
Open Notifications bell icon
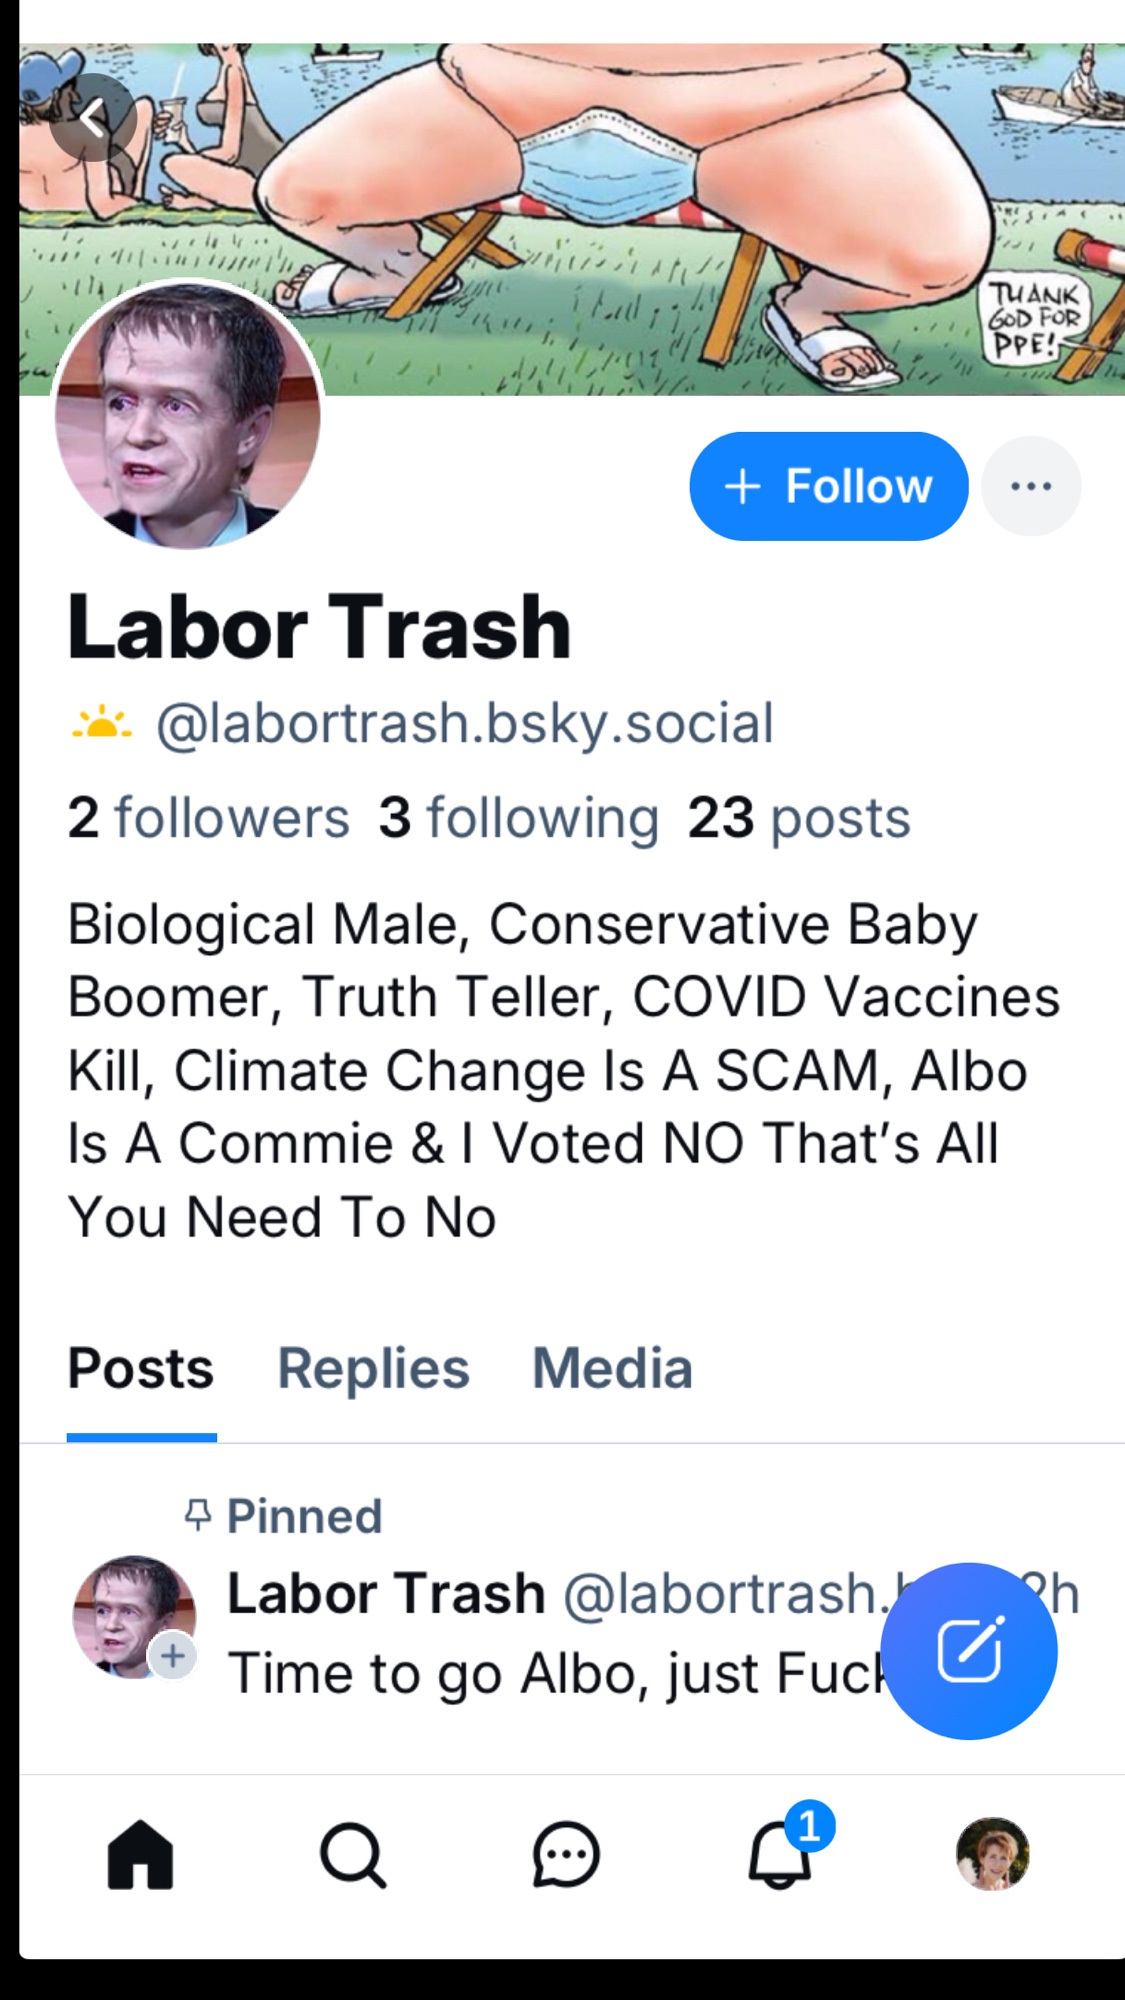tap(781, 1855)
